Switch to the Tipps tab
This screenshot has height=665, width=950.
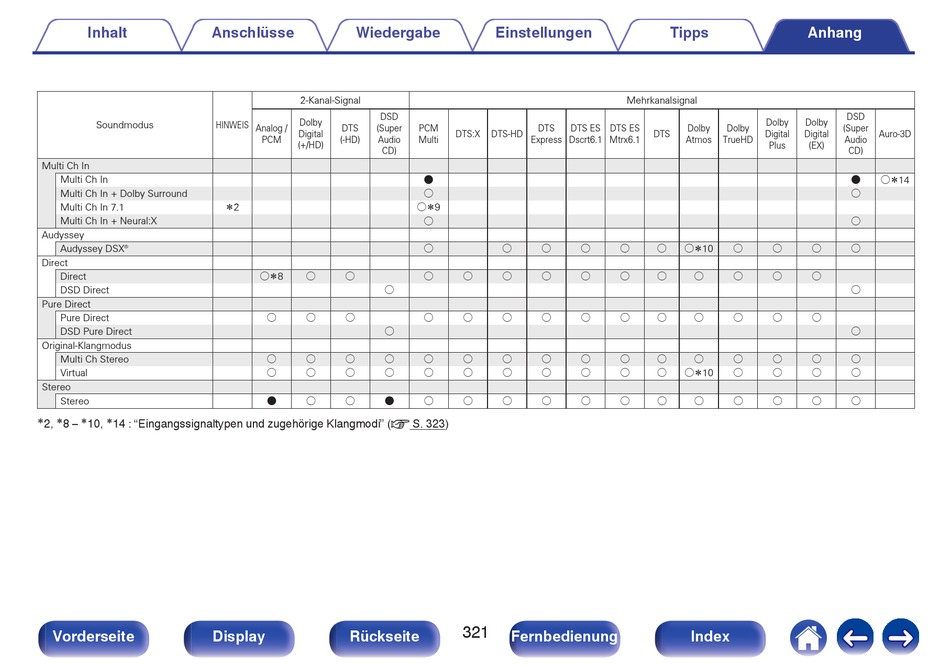(689, 33)
